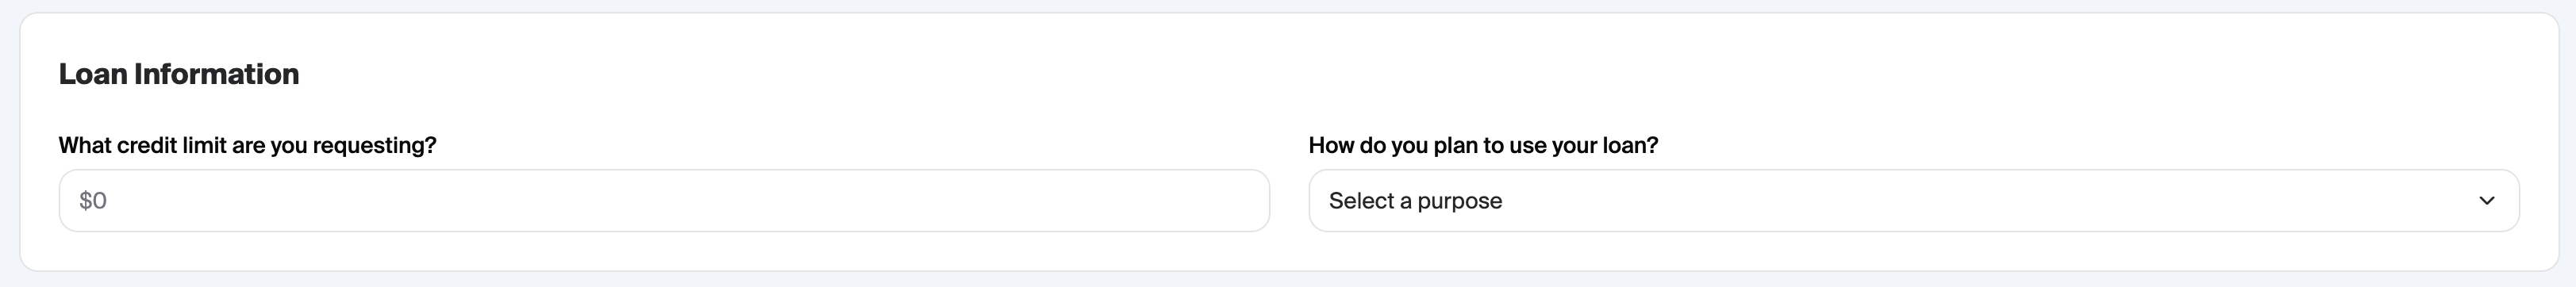Toggle the purpose dropdown caret icon
The height and width of the screenshot is (287, 2576).
tap(2486, 201)
